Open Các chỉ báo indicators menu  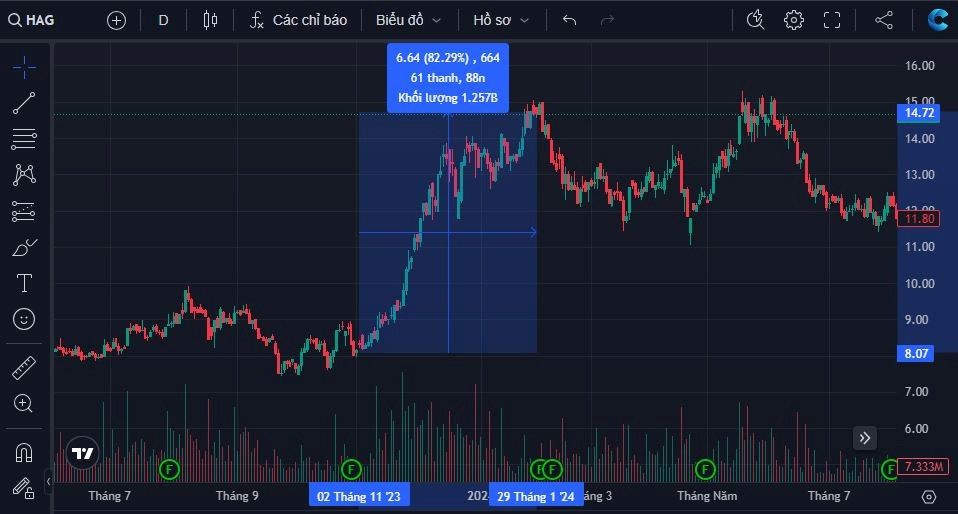(x=298, y=20)
